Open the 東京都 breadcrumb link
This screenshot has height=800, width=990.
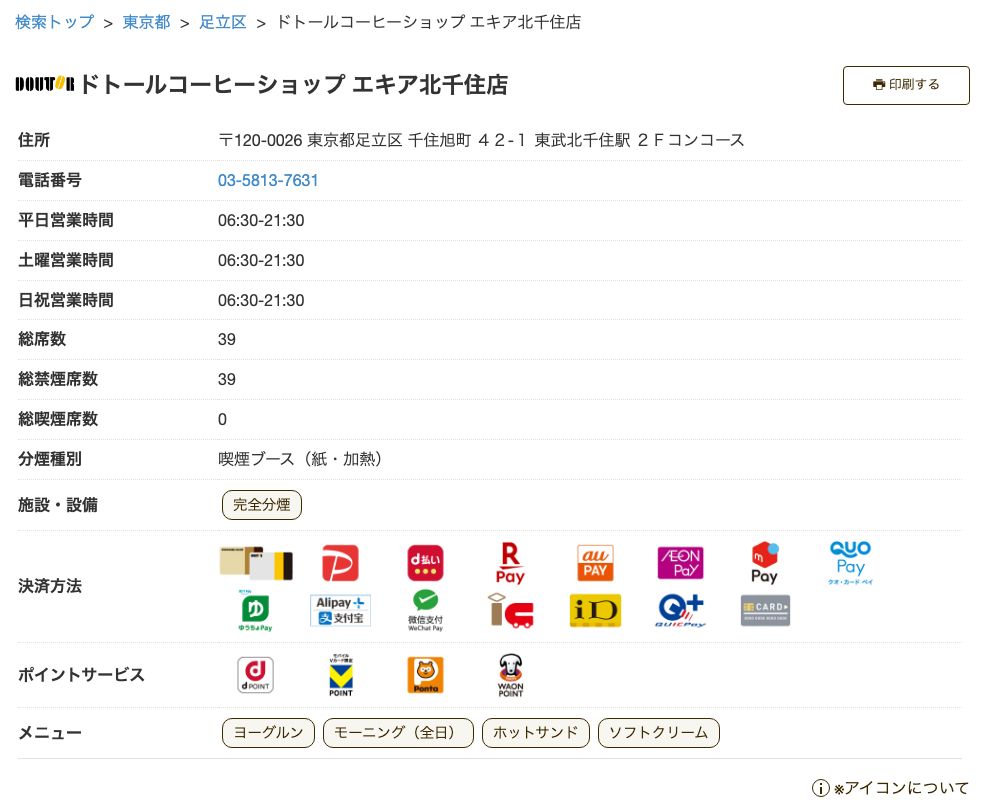[146, 22]
